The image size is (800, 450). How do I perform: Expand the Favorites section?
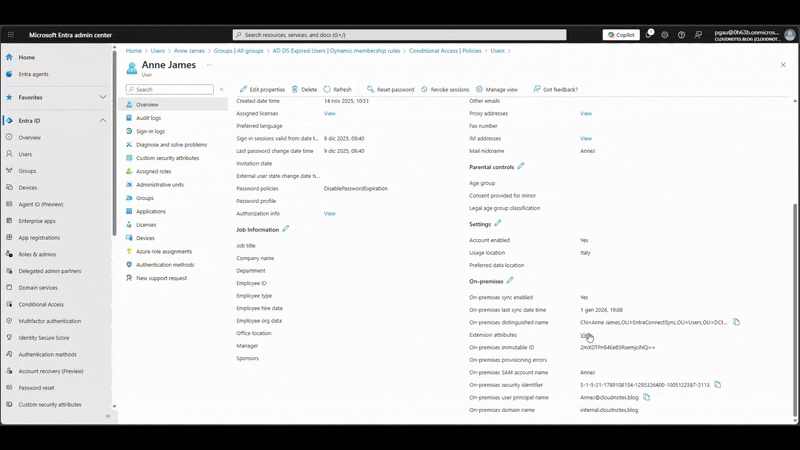pos(103,97)
